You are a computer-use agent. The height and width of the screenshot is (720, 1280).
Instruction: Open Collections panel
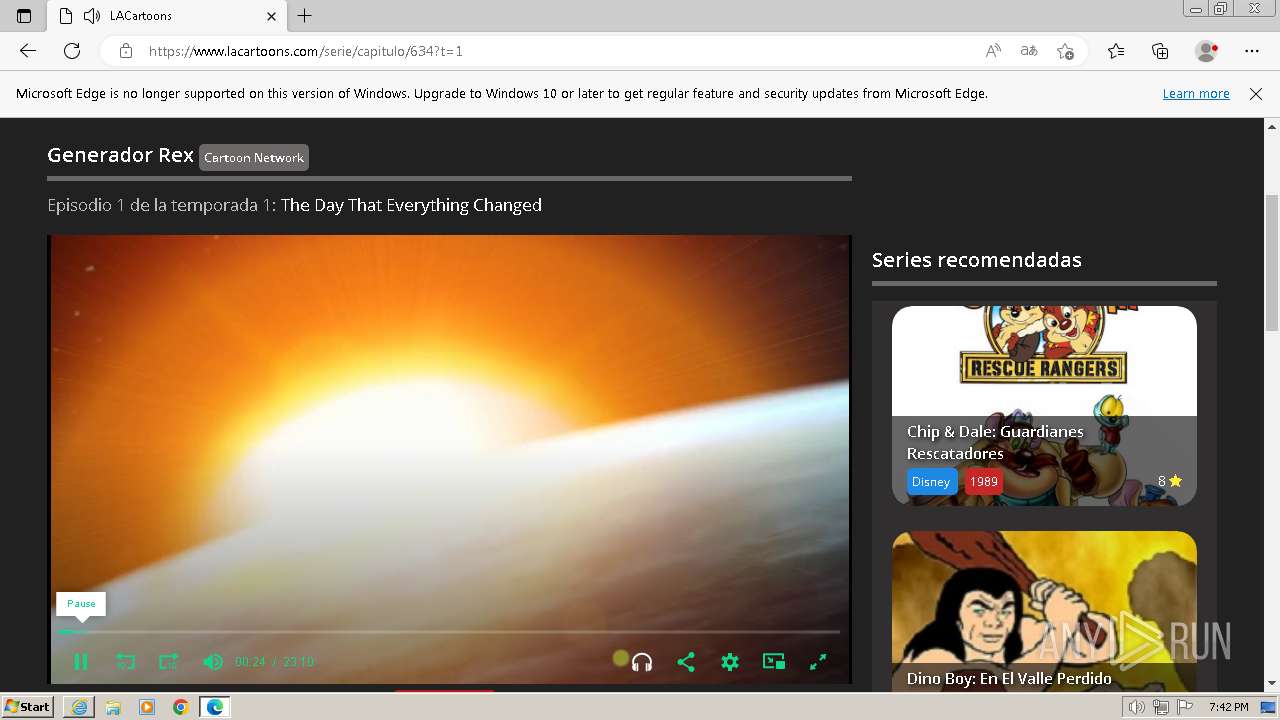coord(1160,51)
